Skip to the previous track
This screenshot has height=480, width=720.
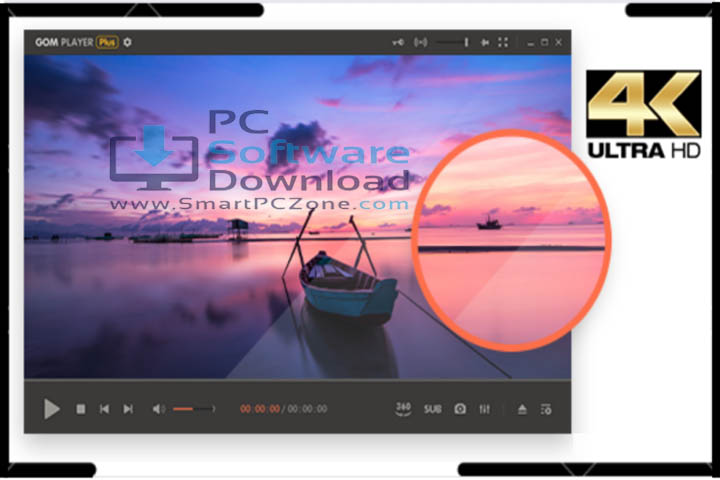104,409
